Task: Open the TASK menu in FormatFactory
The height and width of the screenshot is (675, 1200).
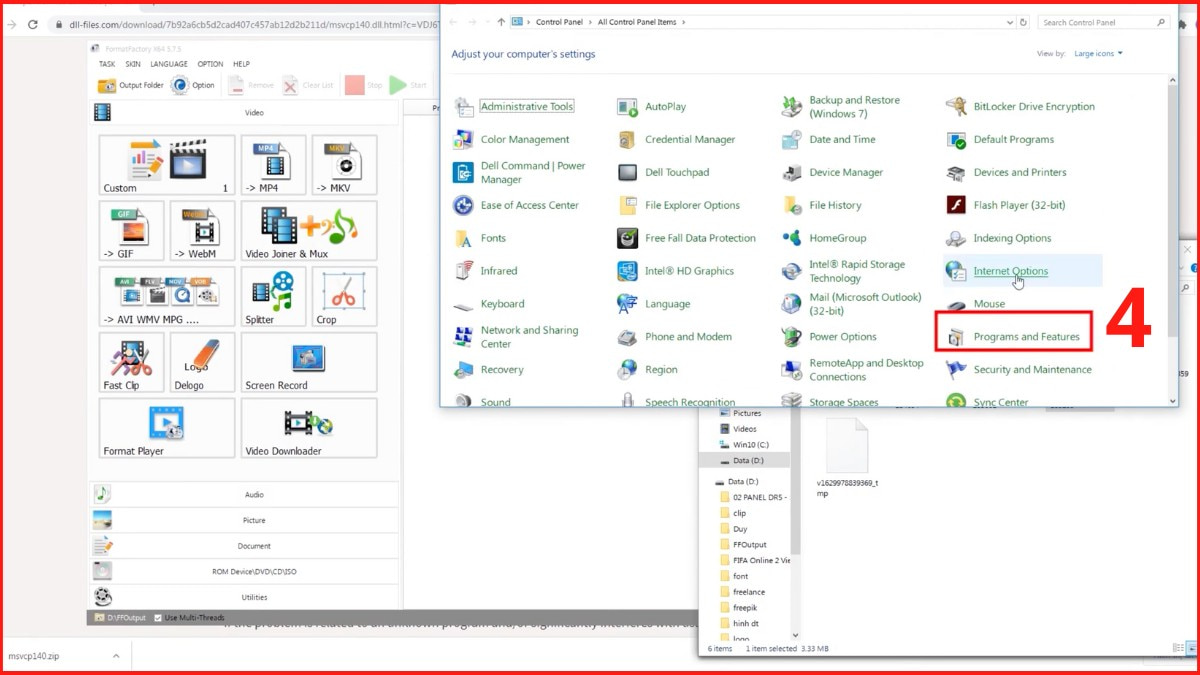Action: pyautogui.click(x=106, y=64)
